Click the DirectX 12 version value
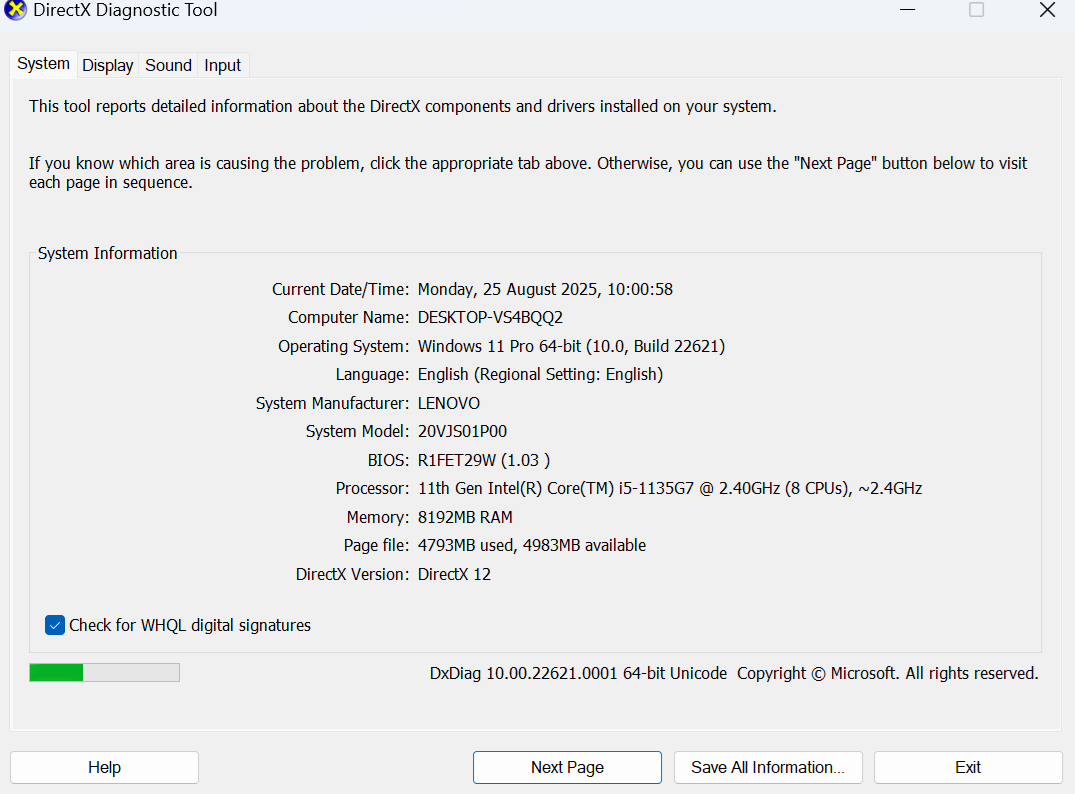 click(x=454, y=574)
